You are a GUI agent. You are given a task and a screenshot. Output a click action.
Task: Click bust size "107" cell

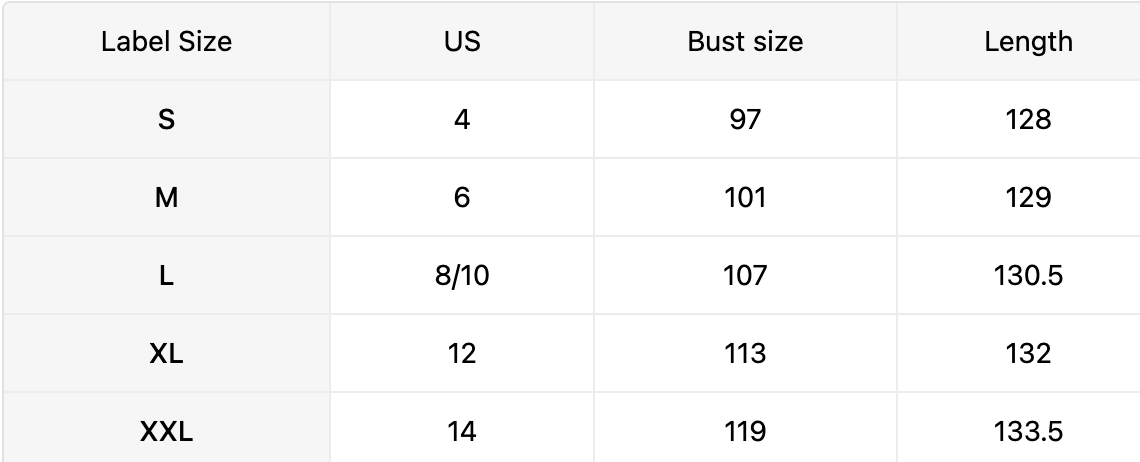click(x=745, y=276)
